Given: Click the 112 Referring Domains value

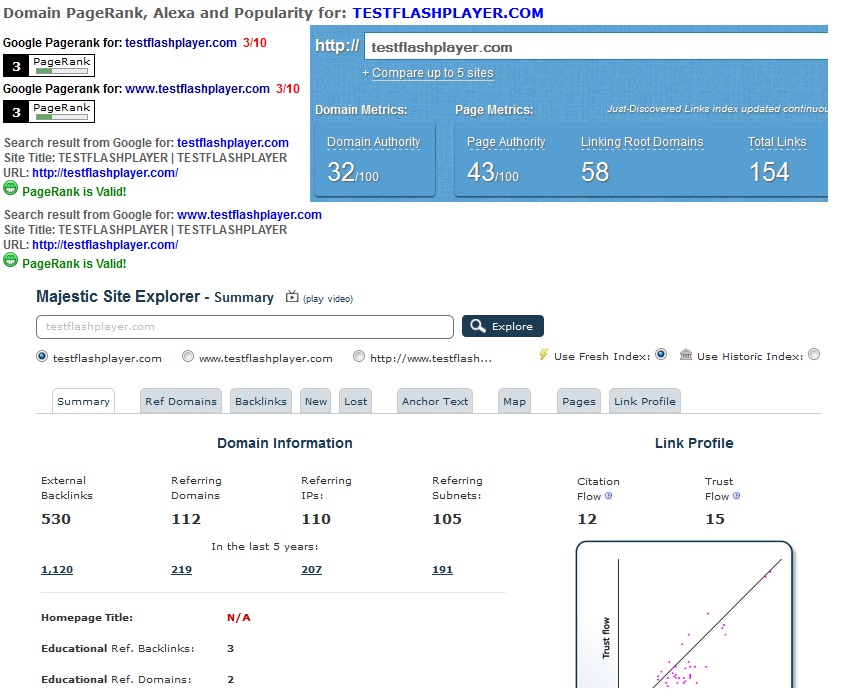Looking at the screenshot, I should (x=186, y=519).
